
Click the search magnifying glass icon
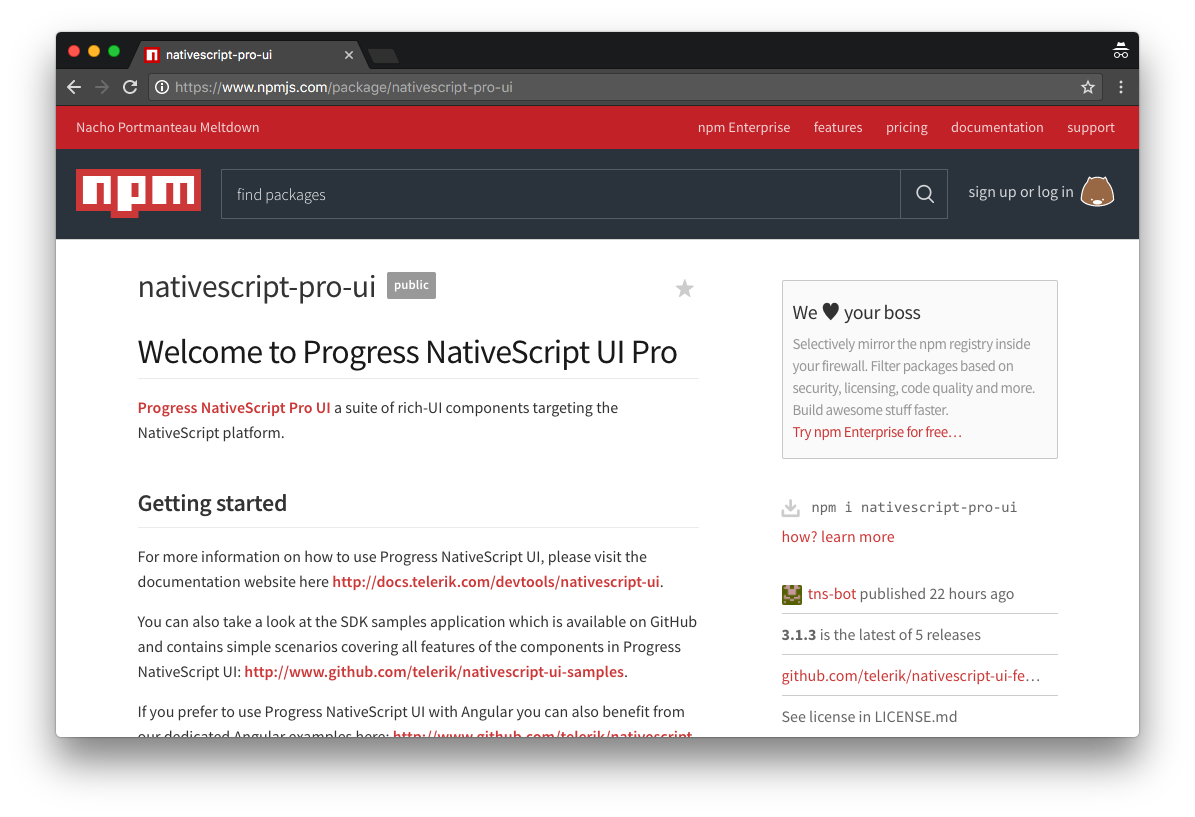pyautogui.click(x=923, y=193)
